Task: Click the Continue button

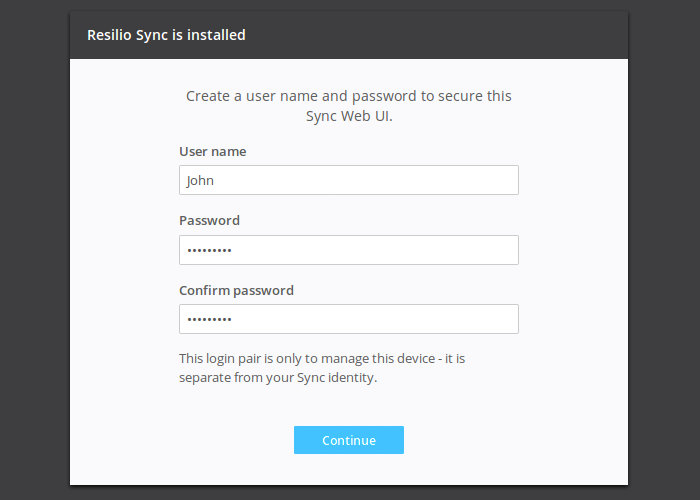Action: click(x=349, y=440)
